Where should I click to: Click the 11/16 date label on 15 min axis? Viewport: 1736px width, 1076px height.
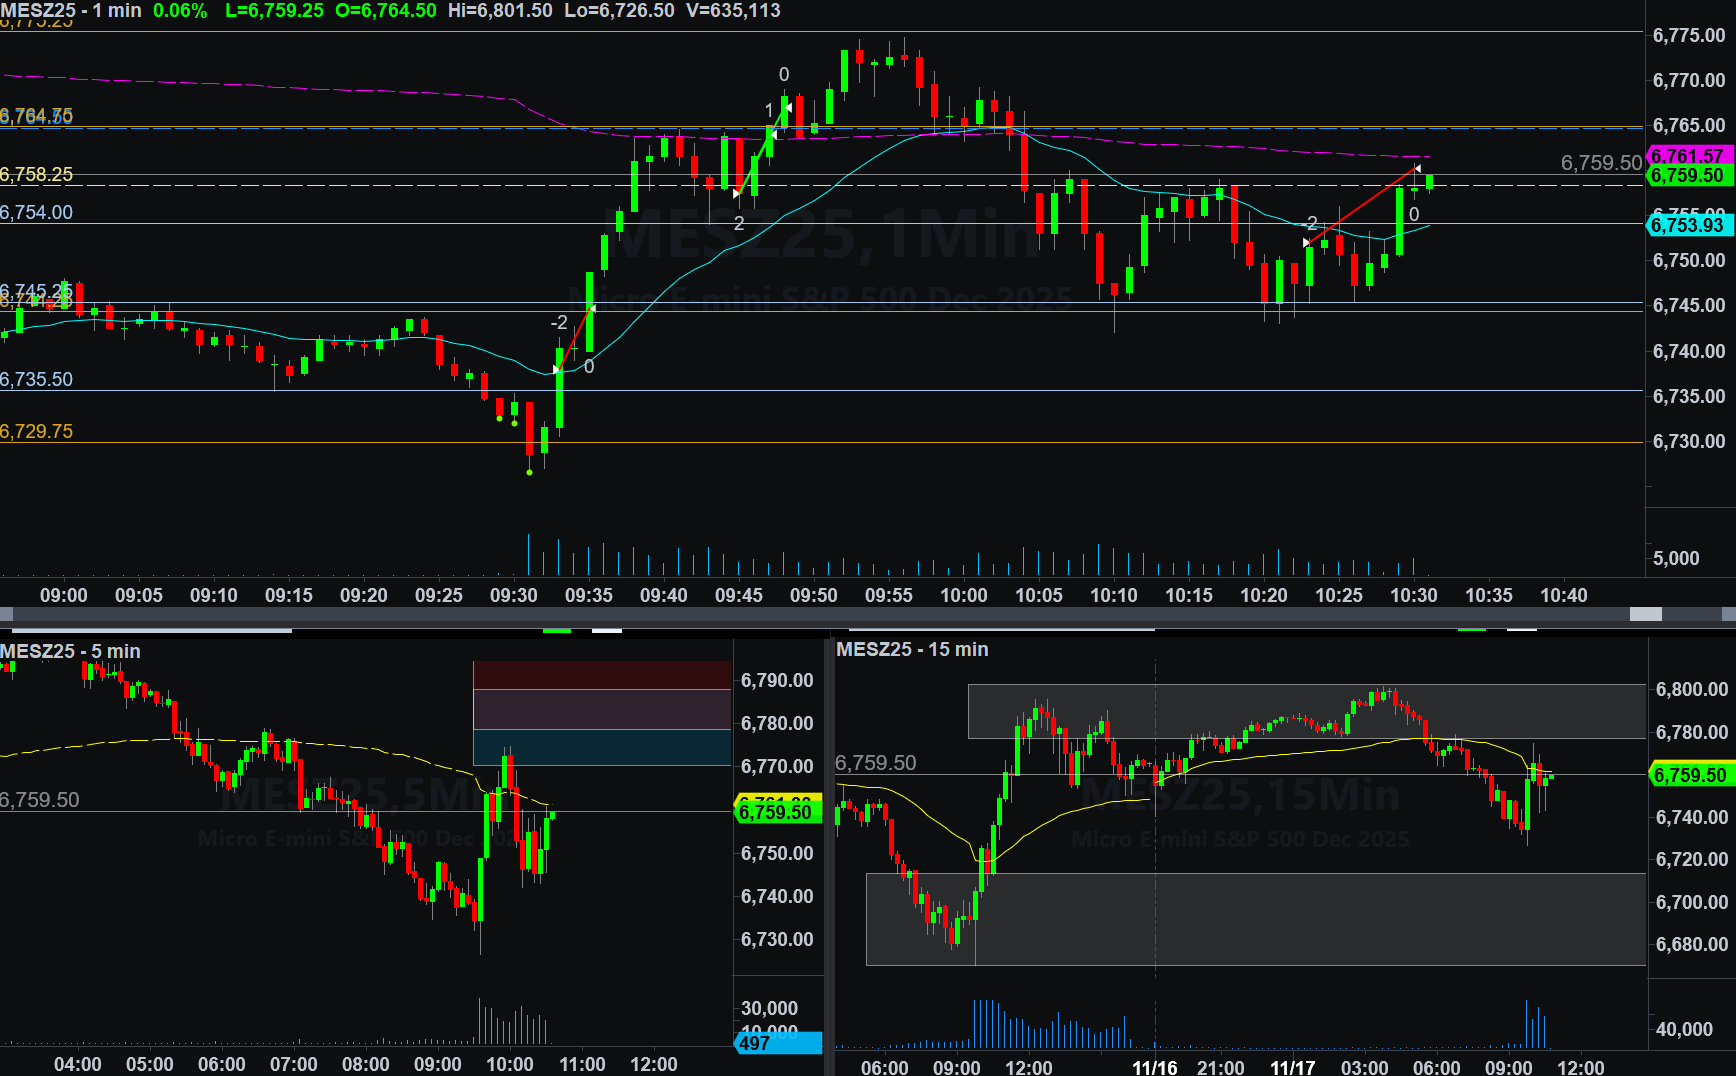(x=1154, y=1067)
